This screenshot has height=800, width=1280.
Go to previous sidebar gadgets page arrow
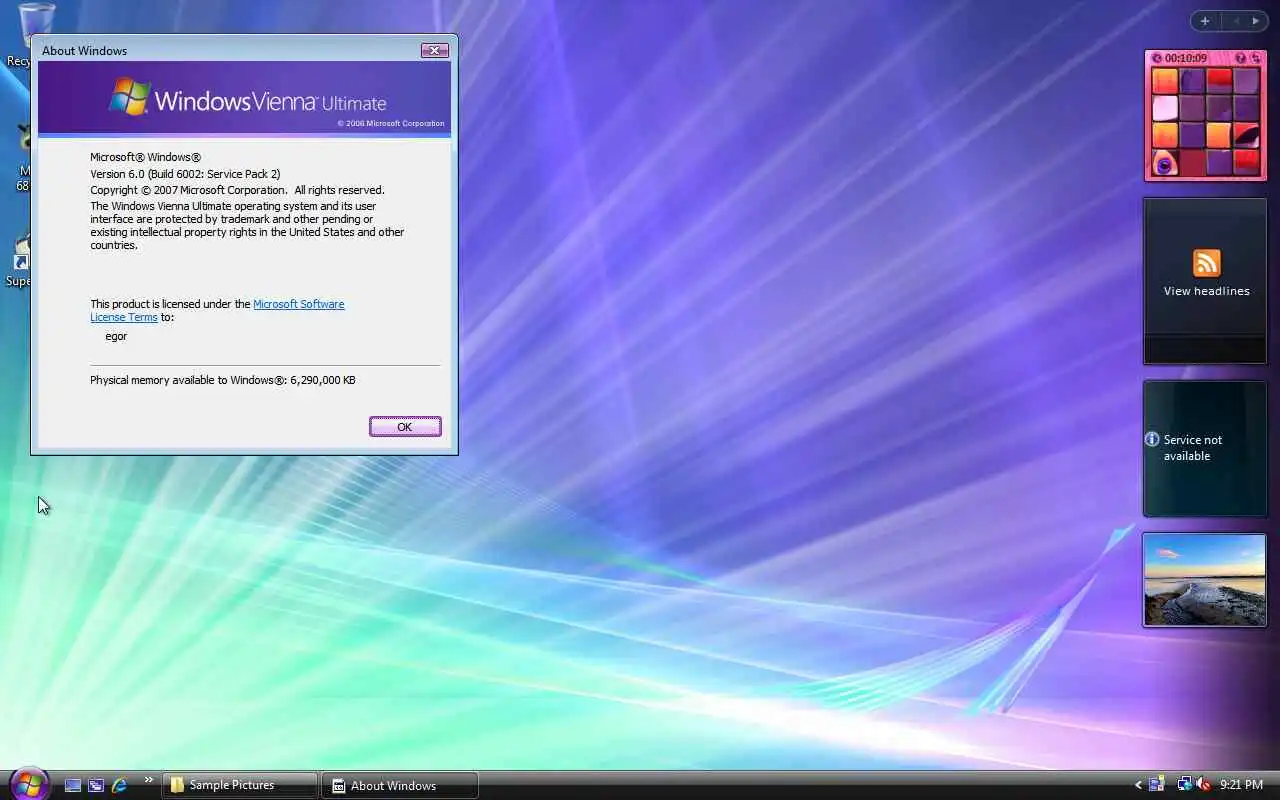(1235, 21)
